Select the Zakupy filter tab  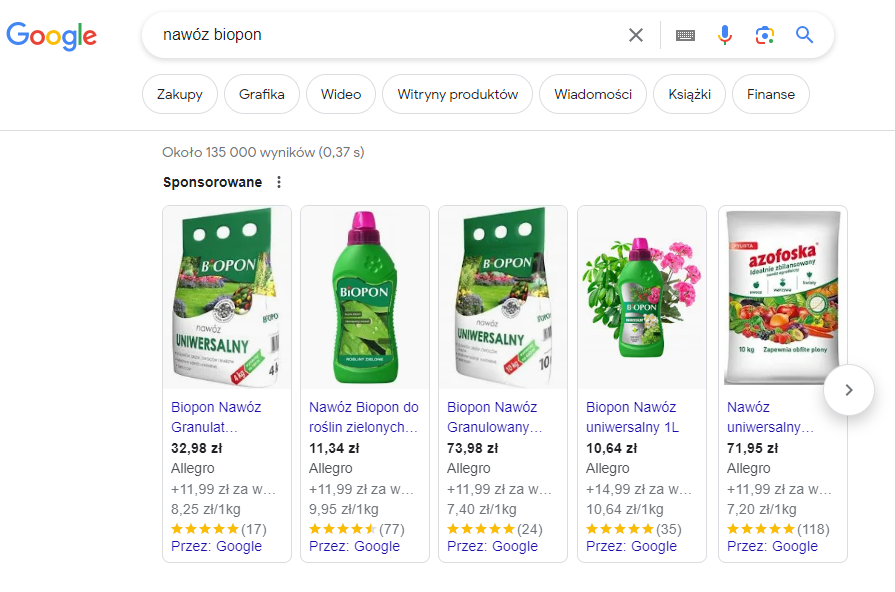point(180,94)
